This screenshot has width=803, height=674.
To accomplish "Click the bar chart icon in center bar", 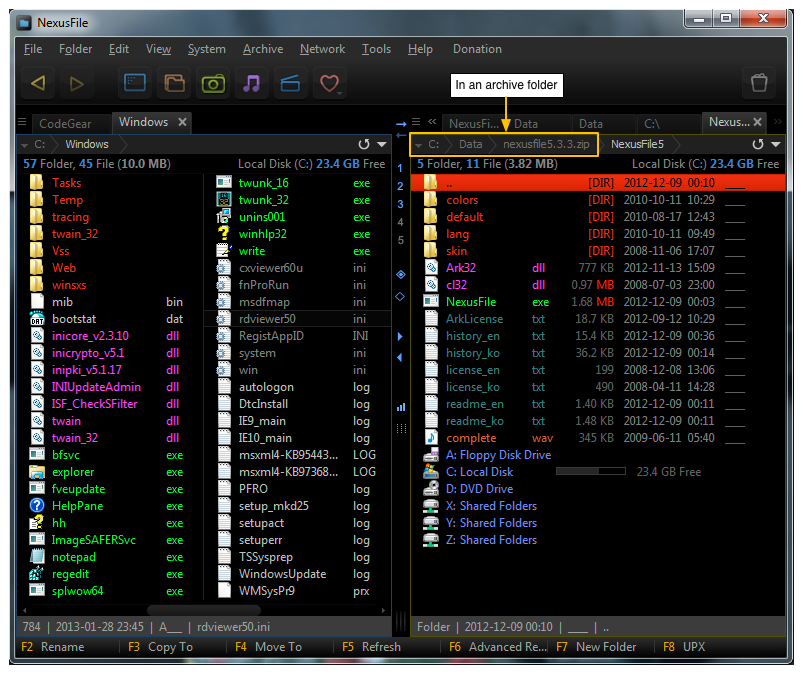I will [x=401, y=407].
